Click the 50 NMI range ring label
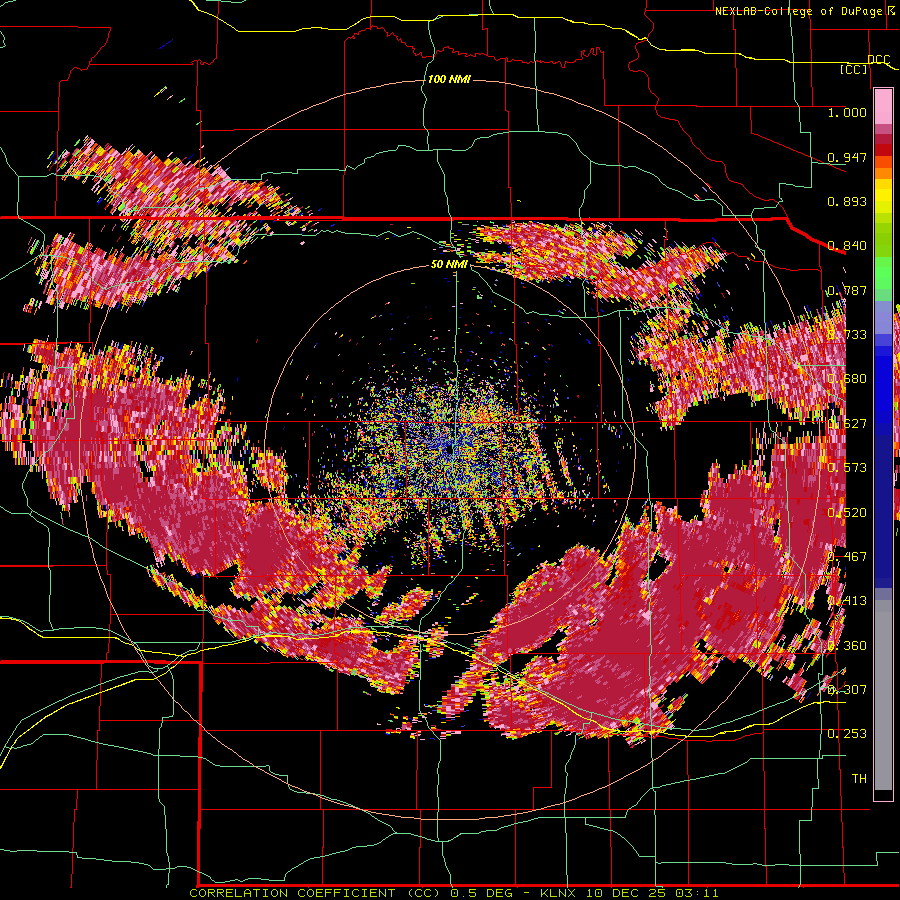Viewport: 900px width, 900px height. [x=449, y=264]
